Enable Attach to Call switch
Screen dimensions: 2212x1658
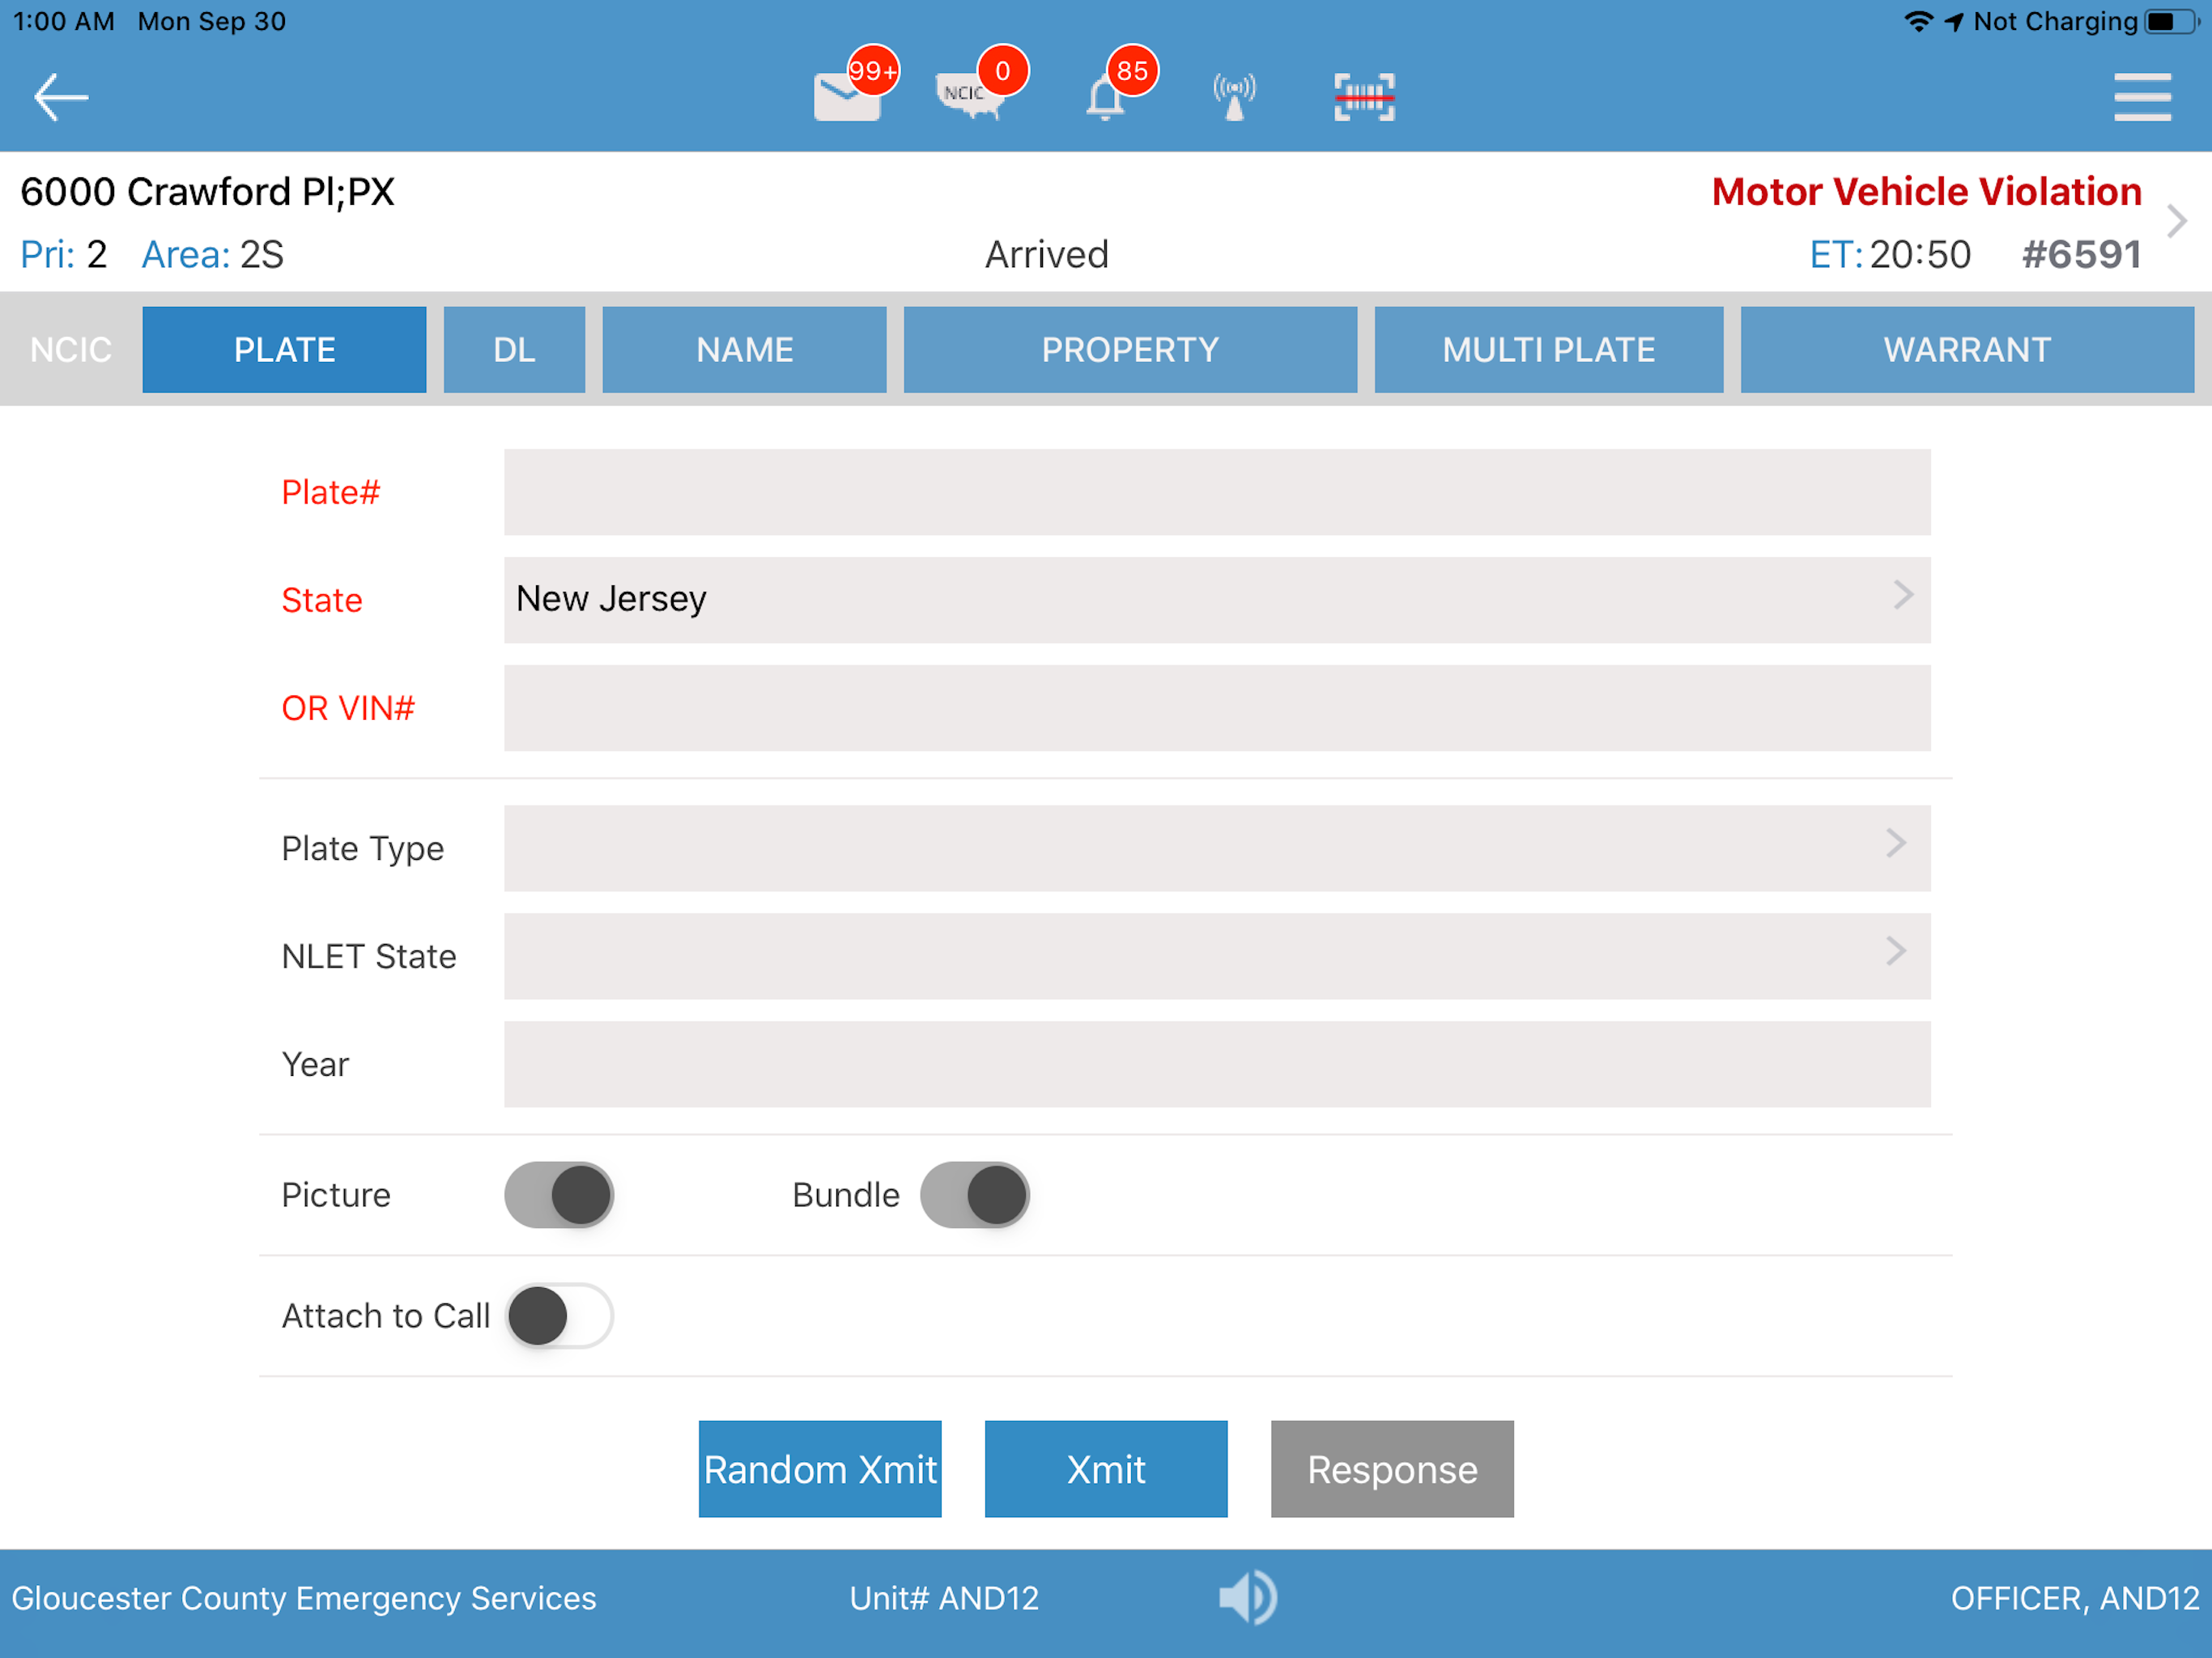tap(559, 1315)
